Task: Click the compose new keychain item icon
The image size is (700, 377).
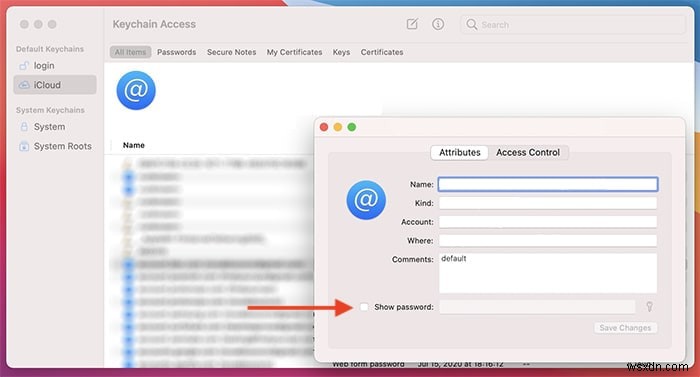Action: tap(412, 24)
